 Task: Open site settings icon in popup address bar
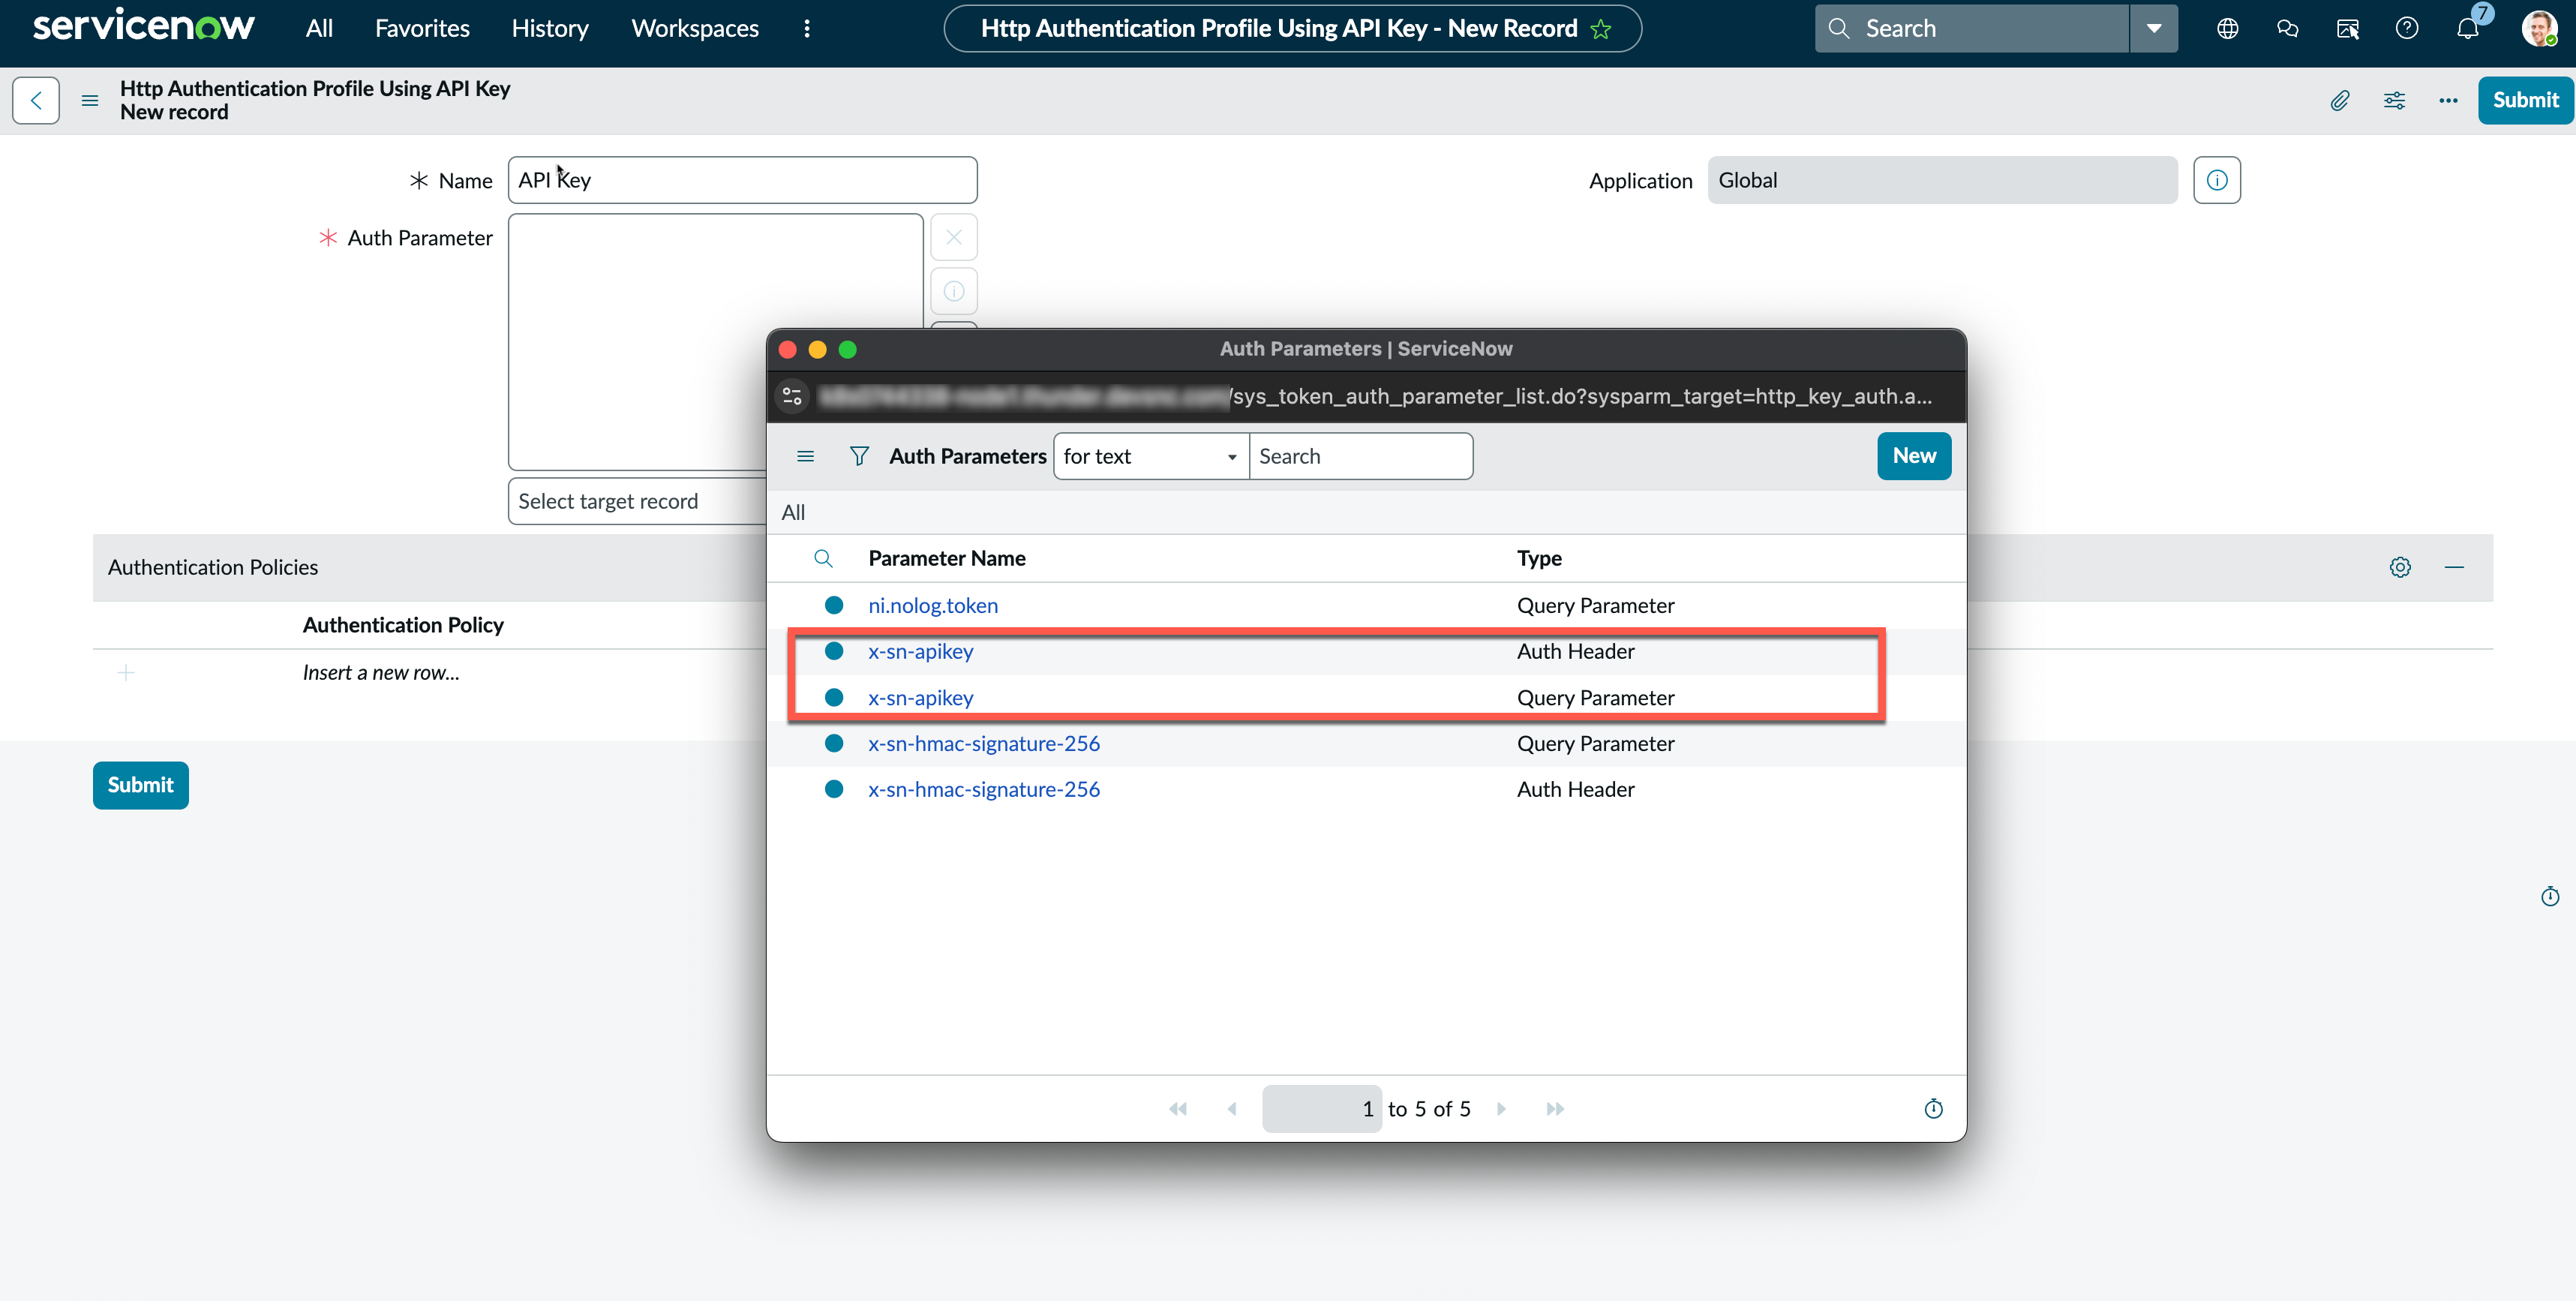coord(792,396)
